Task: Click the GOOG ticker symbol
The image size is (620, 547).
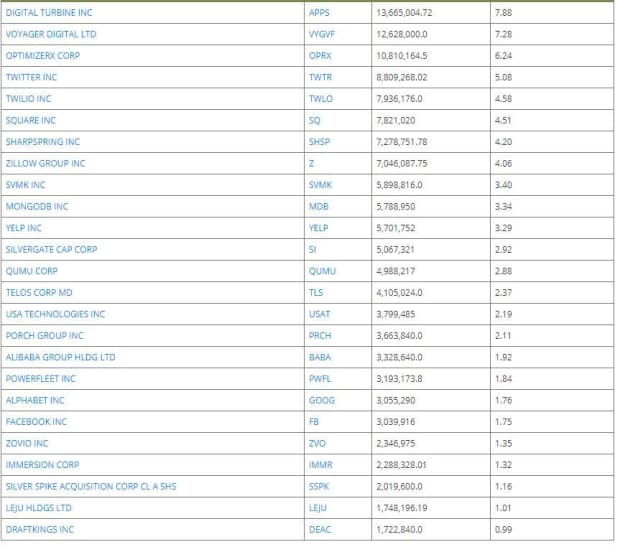Action: (x=322, y=401)
